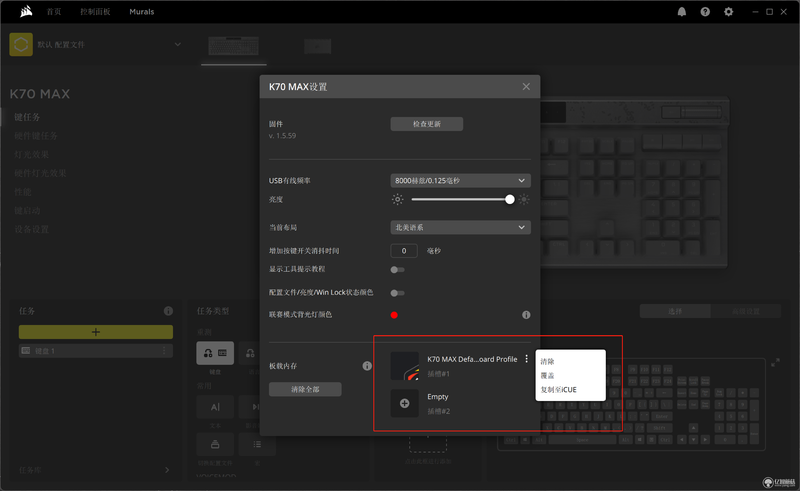Screen dimensions: 800x491
Task: Click K70 MAX Default profile slot thumbnail
Action: [405, 366]
